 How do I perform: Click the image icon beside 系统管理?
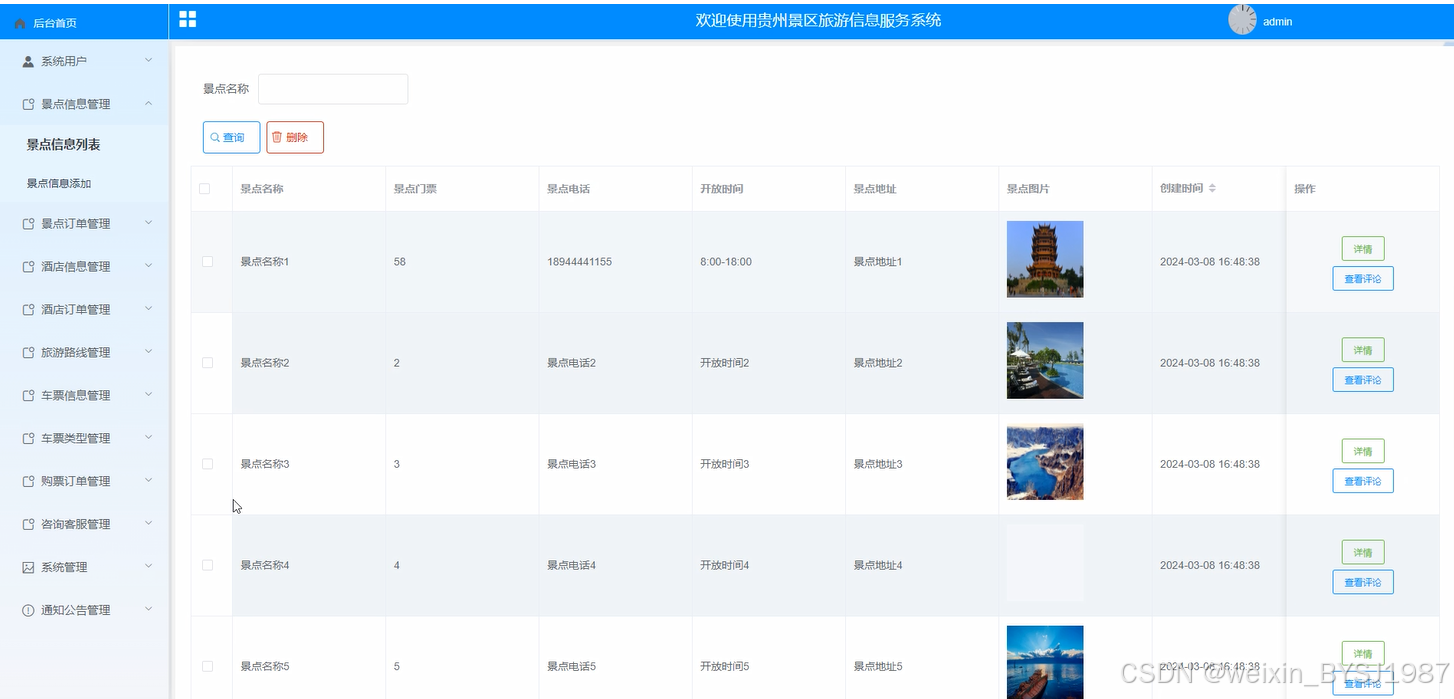[28, 568]
